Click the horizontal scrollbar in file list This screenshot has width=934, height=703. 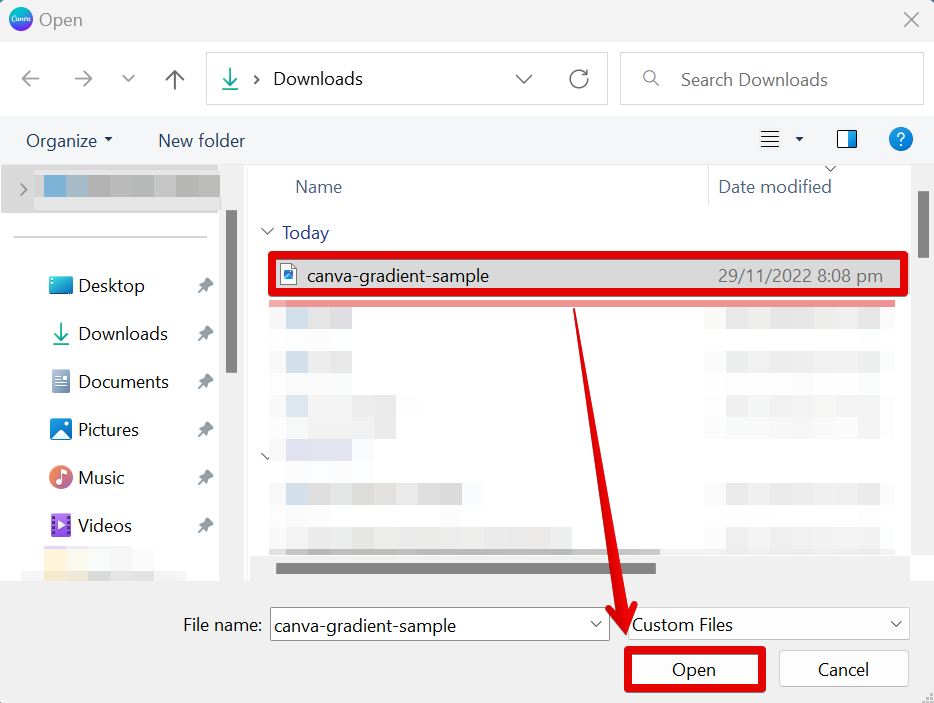coord(465,568)
